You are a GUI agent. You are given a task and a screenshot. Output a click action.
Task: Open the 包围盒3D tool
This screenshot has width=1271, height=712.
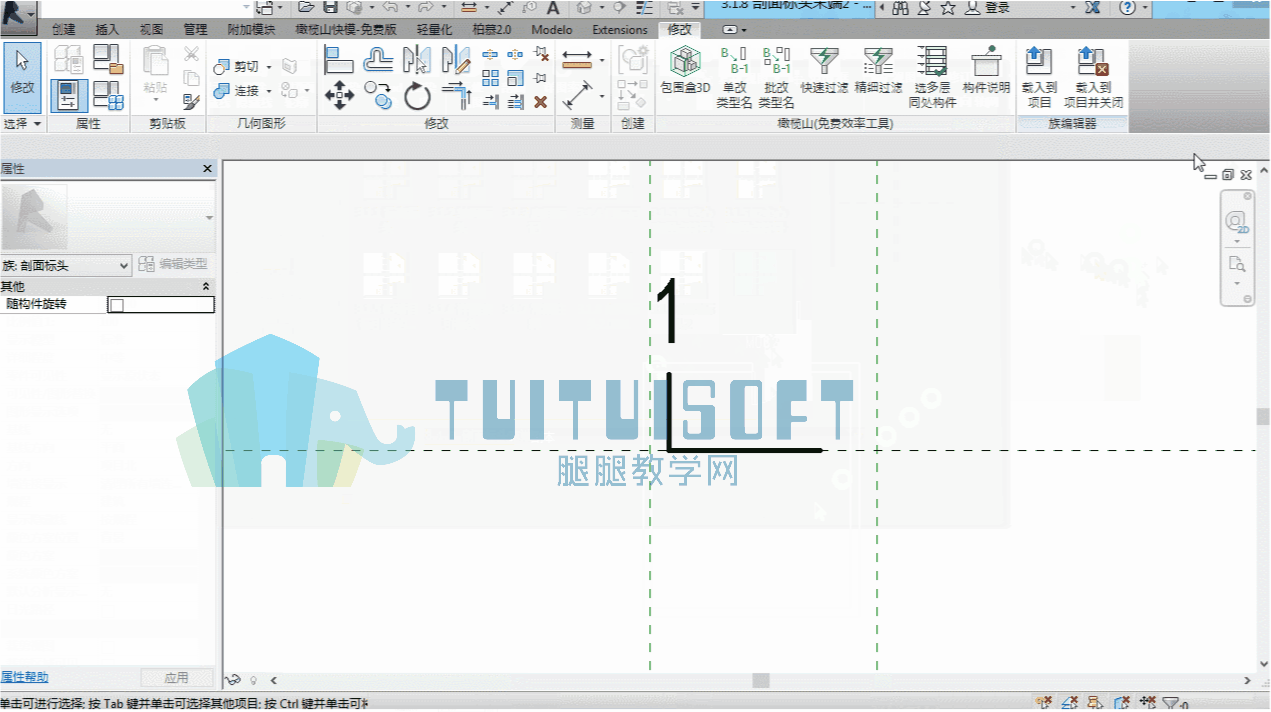685,72
